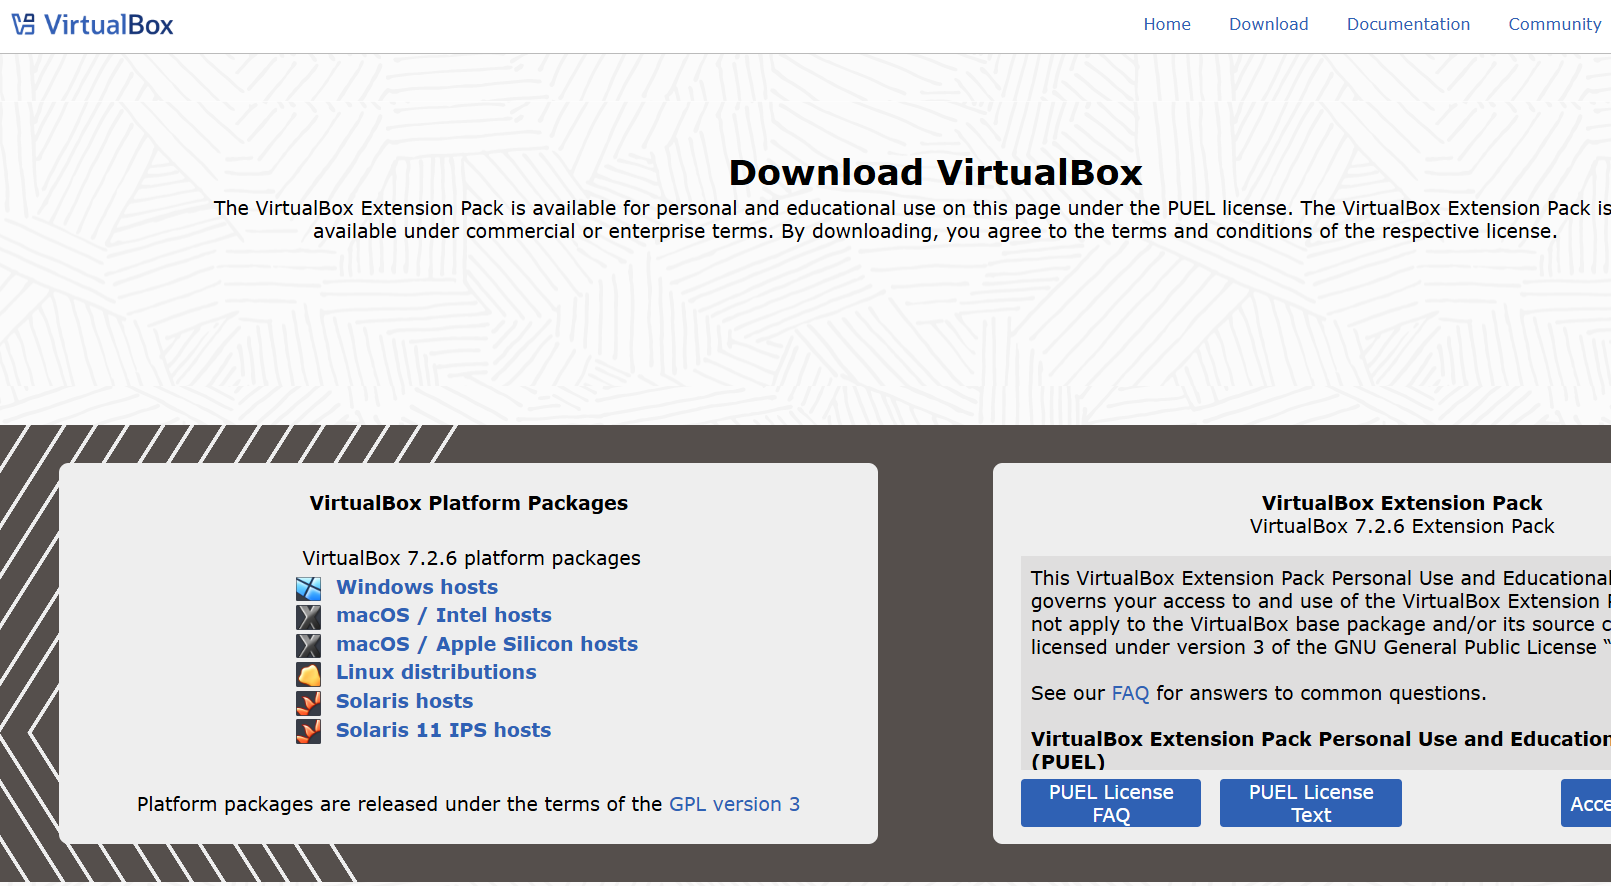The width and height of the screenshot is (1611, 886).
Task: Download the Solaris hosts package
Action: pyautogui.click(x=404, y=701)
